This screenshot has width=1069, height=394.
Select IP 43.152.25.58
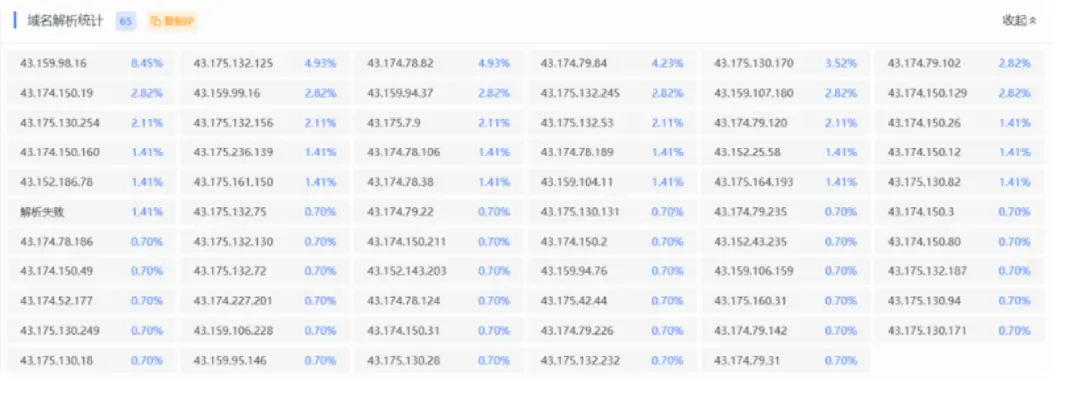pyautogui.click(x=747, y=153)
